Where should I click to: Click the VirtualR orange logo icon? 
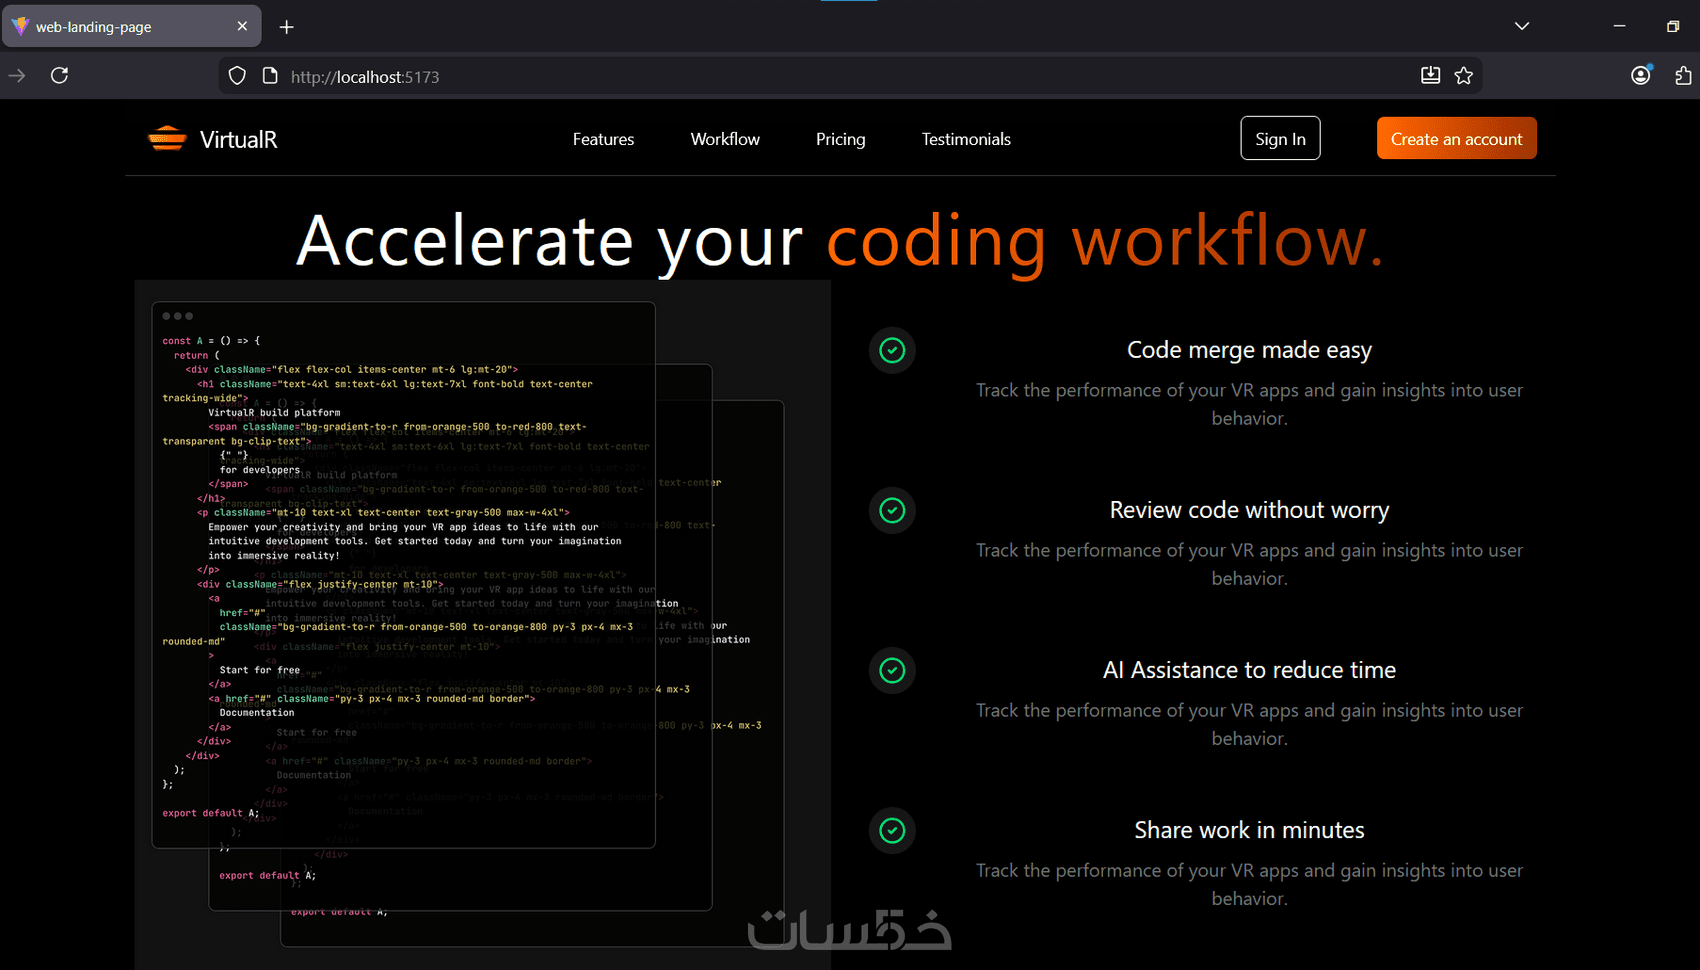[167, 139]
